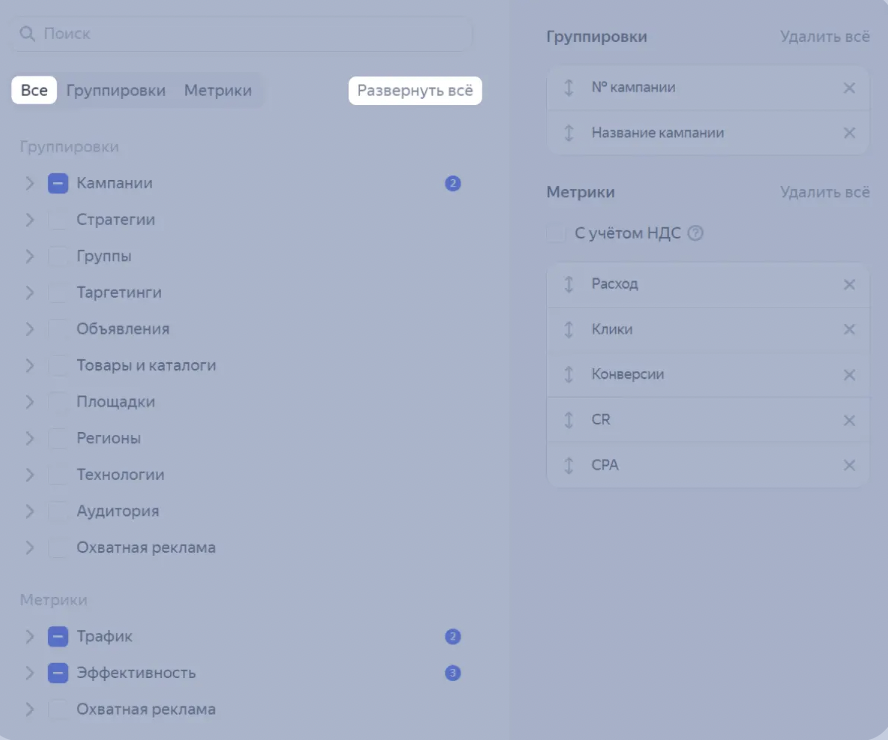Click reorder handle for Расход
888x740 pixels.
coord(569,284)
